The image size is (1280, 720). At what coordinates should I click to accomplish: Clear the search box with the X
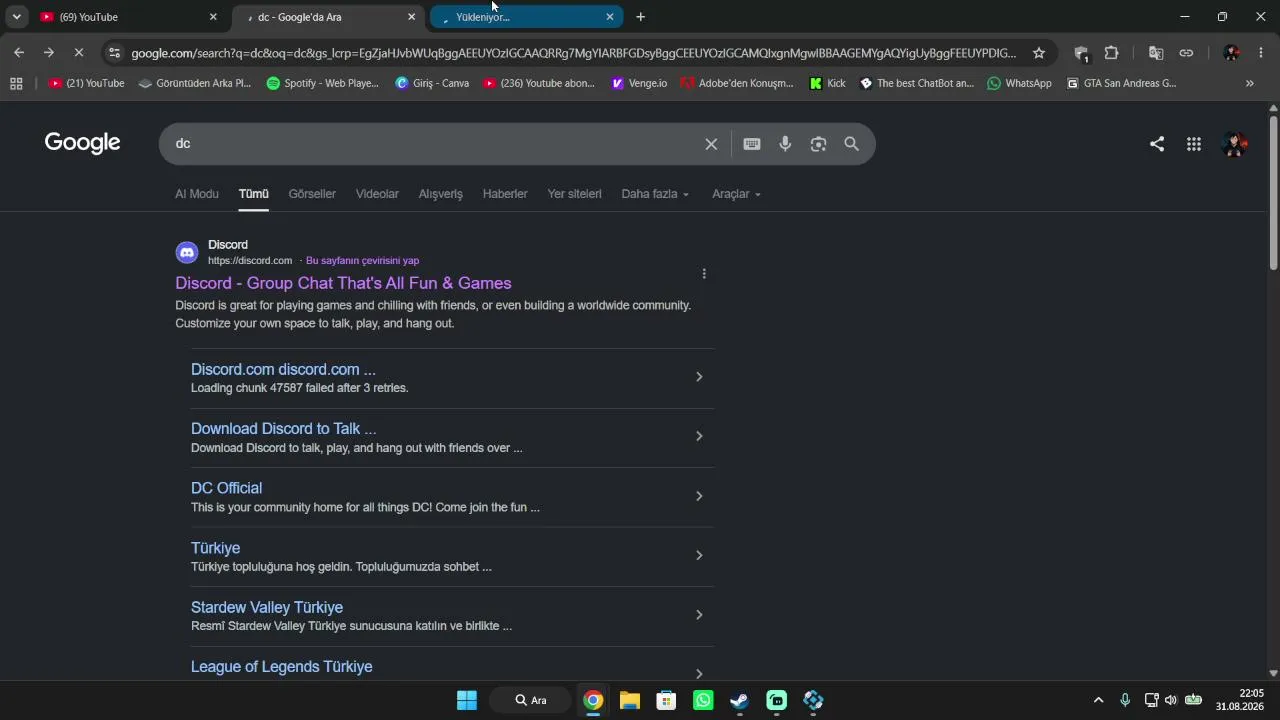(711, 144)
